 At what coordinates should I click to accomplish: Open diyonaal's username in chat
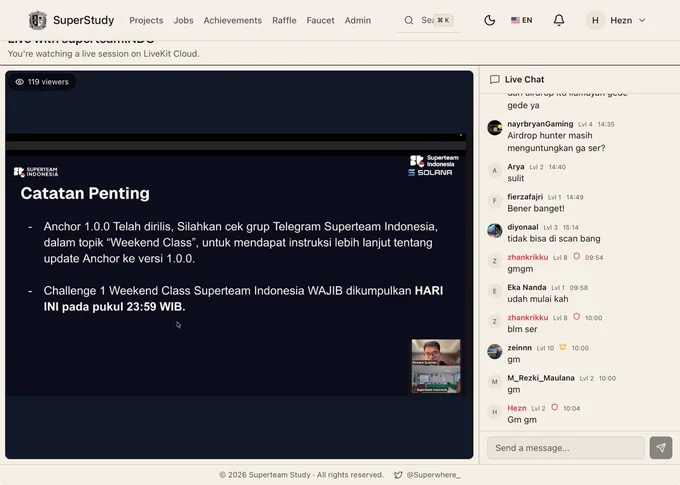click(523, 227)
